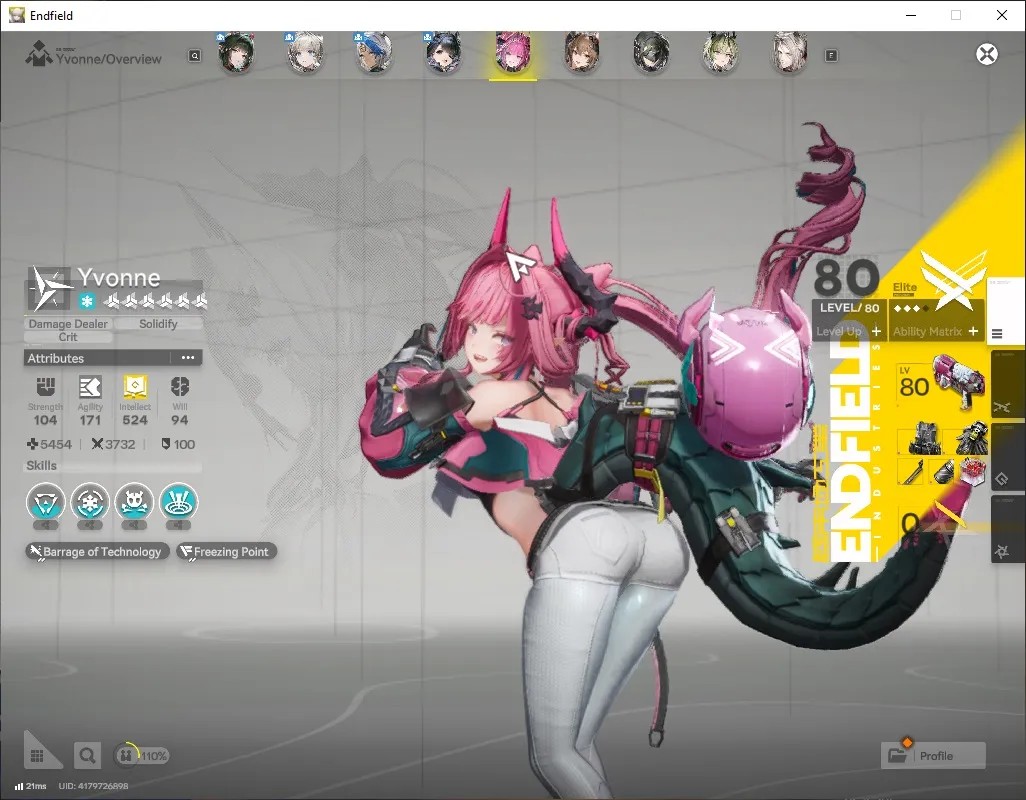
Task: Select the silver-haired ninth character portrait
Action: pyautogui.click(x=789, y=54)
